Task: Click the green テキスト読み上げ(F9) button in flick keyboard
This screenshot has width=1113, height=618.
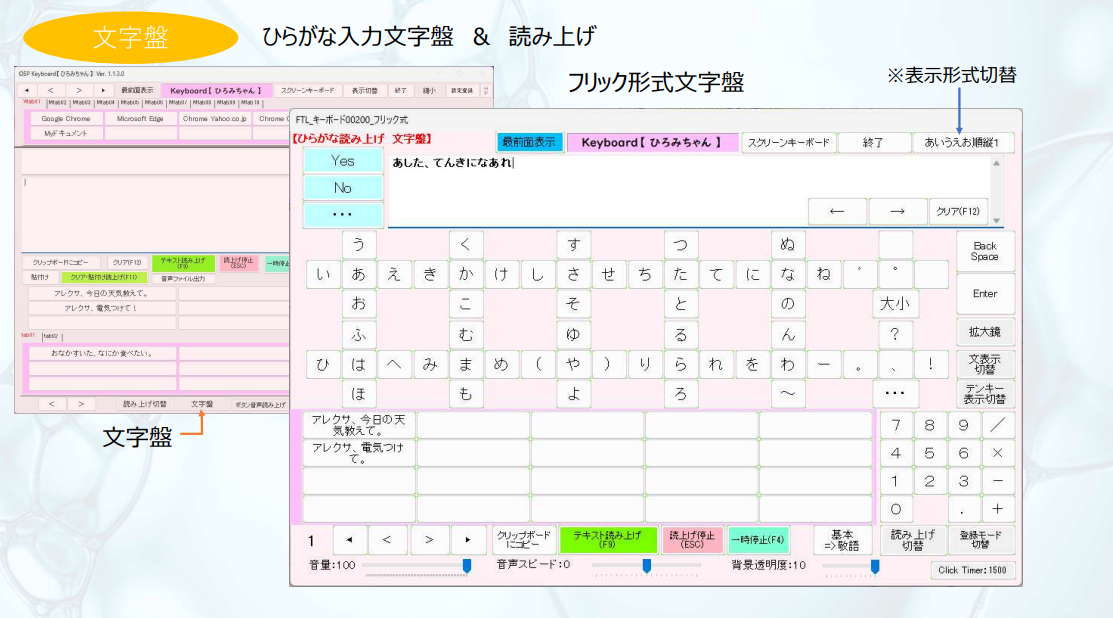Action: coord(608,540)
